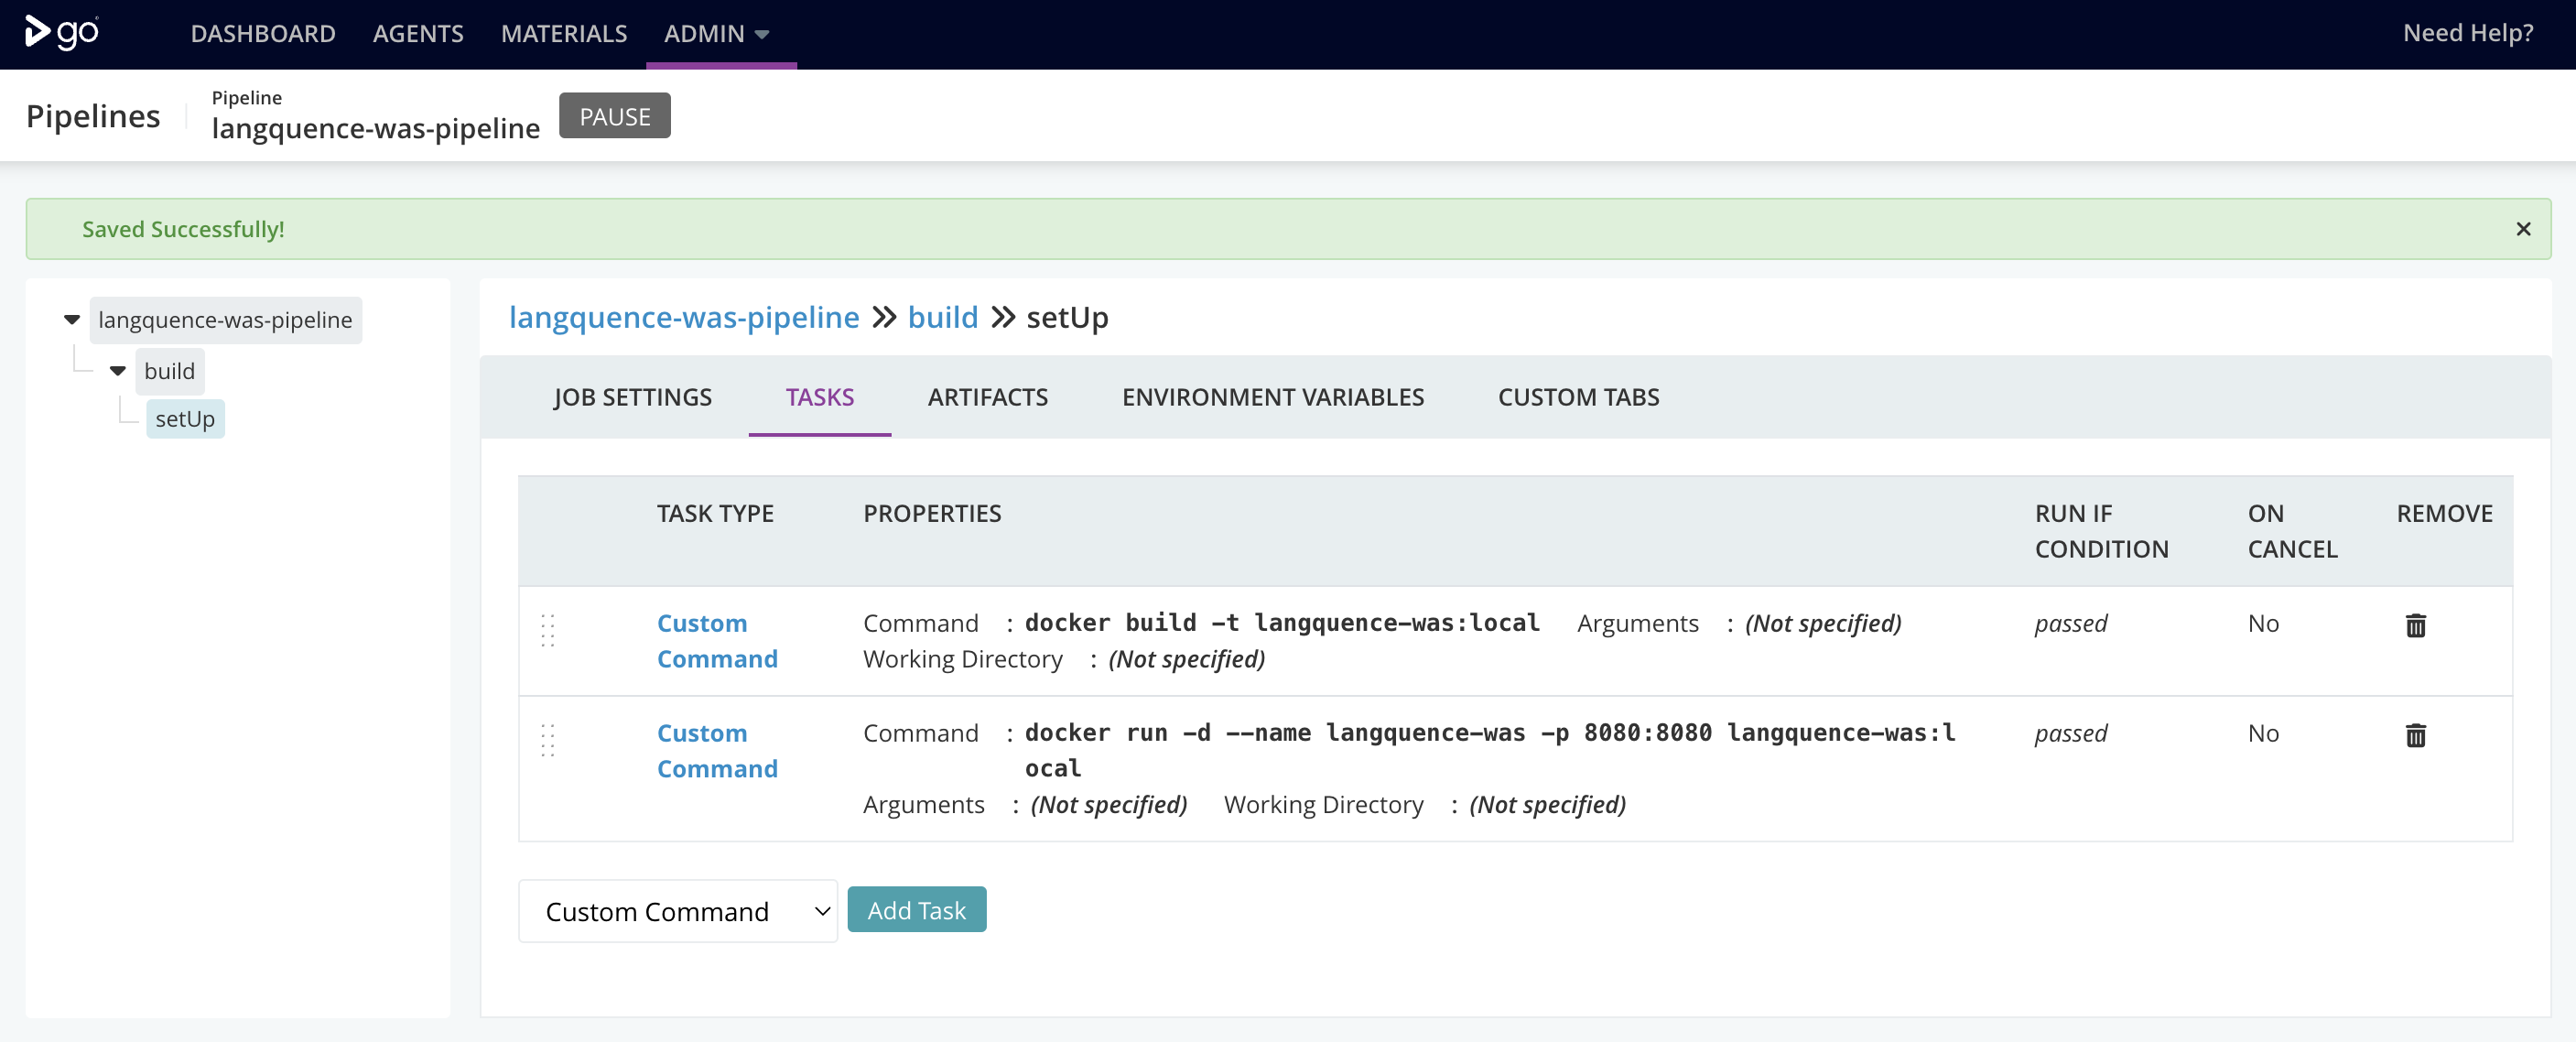This screenshot has height=1042, width=2576.
Task: Select the build stage in the tree
Action: [169, 371]
